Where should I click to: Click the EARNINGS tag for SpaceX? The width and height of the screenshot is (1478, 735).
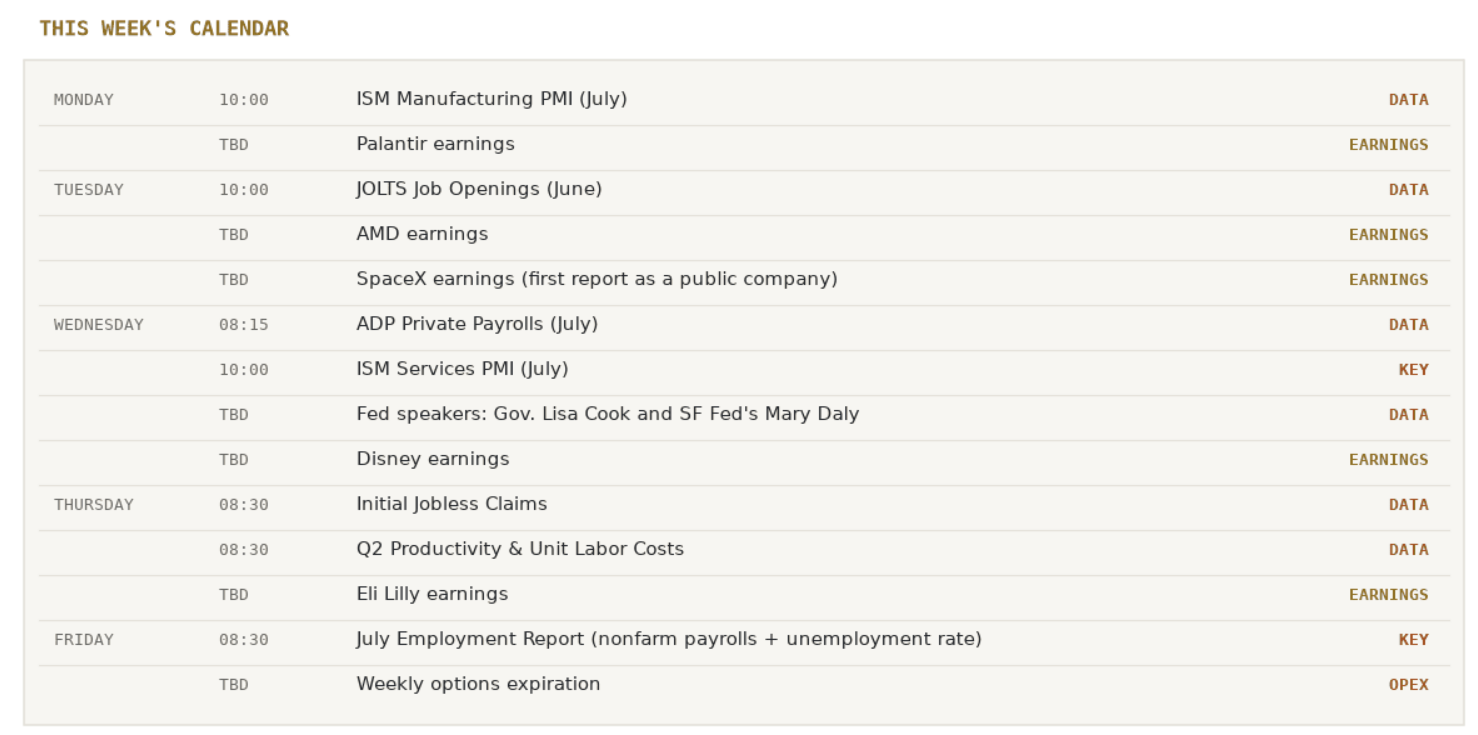(1389, 280)
